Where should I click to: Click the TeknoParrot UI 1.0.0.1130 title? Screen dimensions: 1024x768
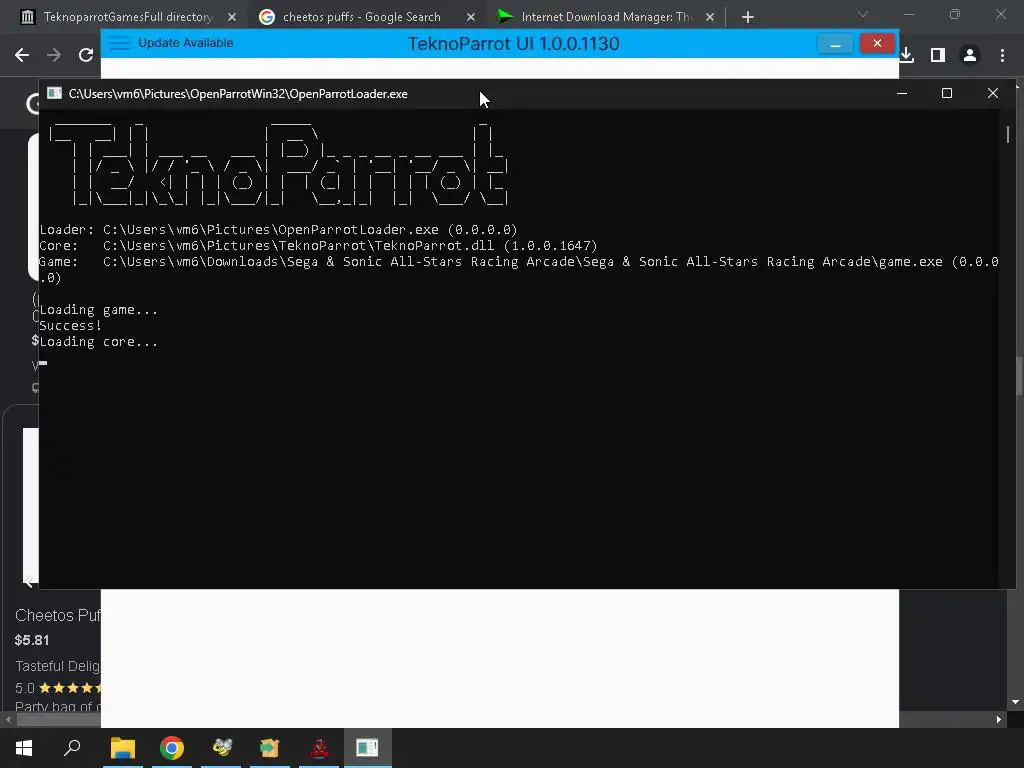(513, 44)
